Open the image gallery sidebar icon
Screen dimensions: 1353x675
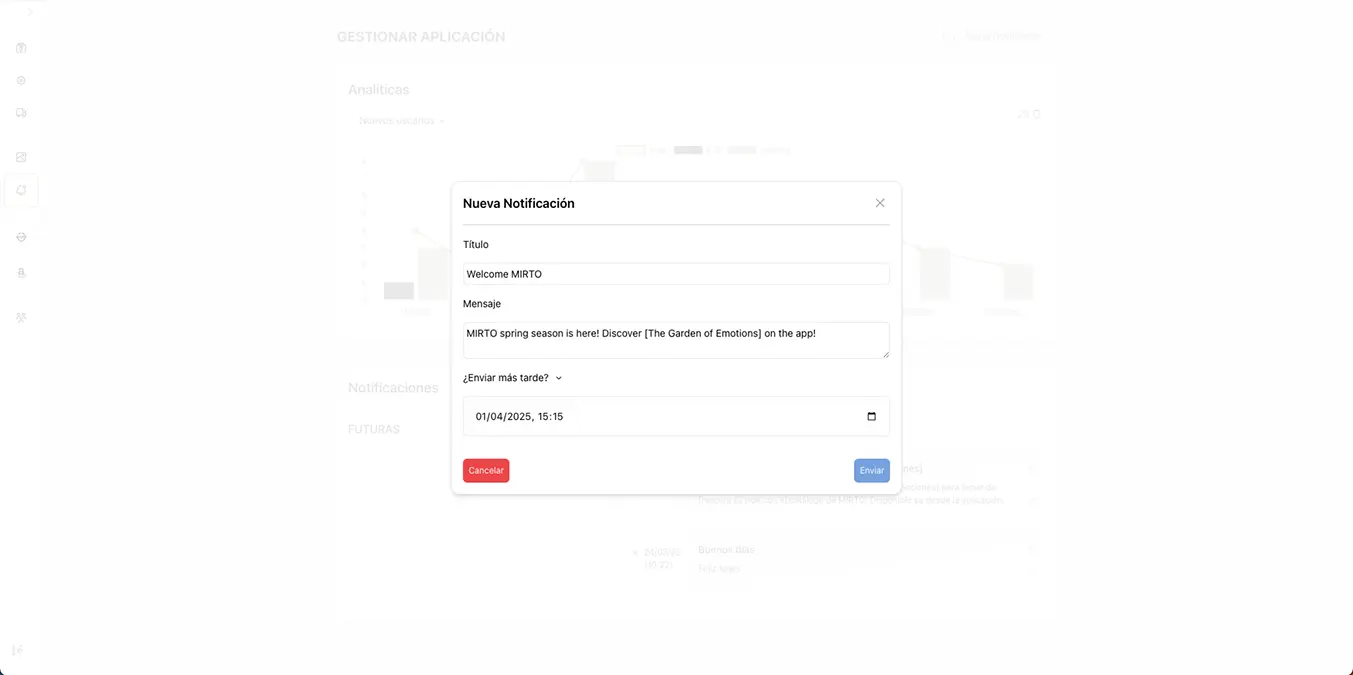21,157
